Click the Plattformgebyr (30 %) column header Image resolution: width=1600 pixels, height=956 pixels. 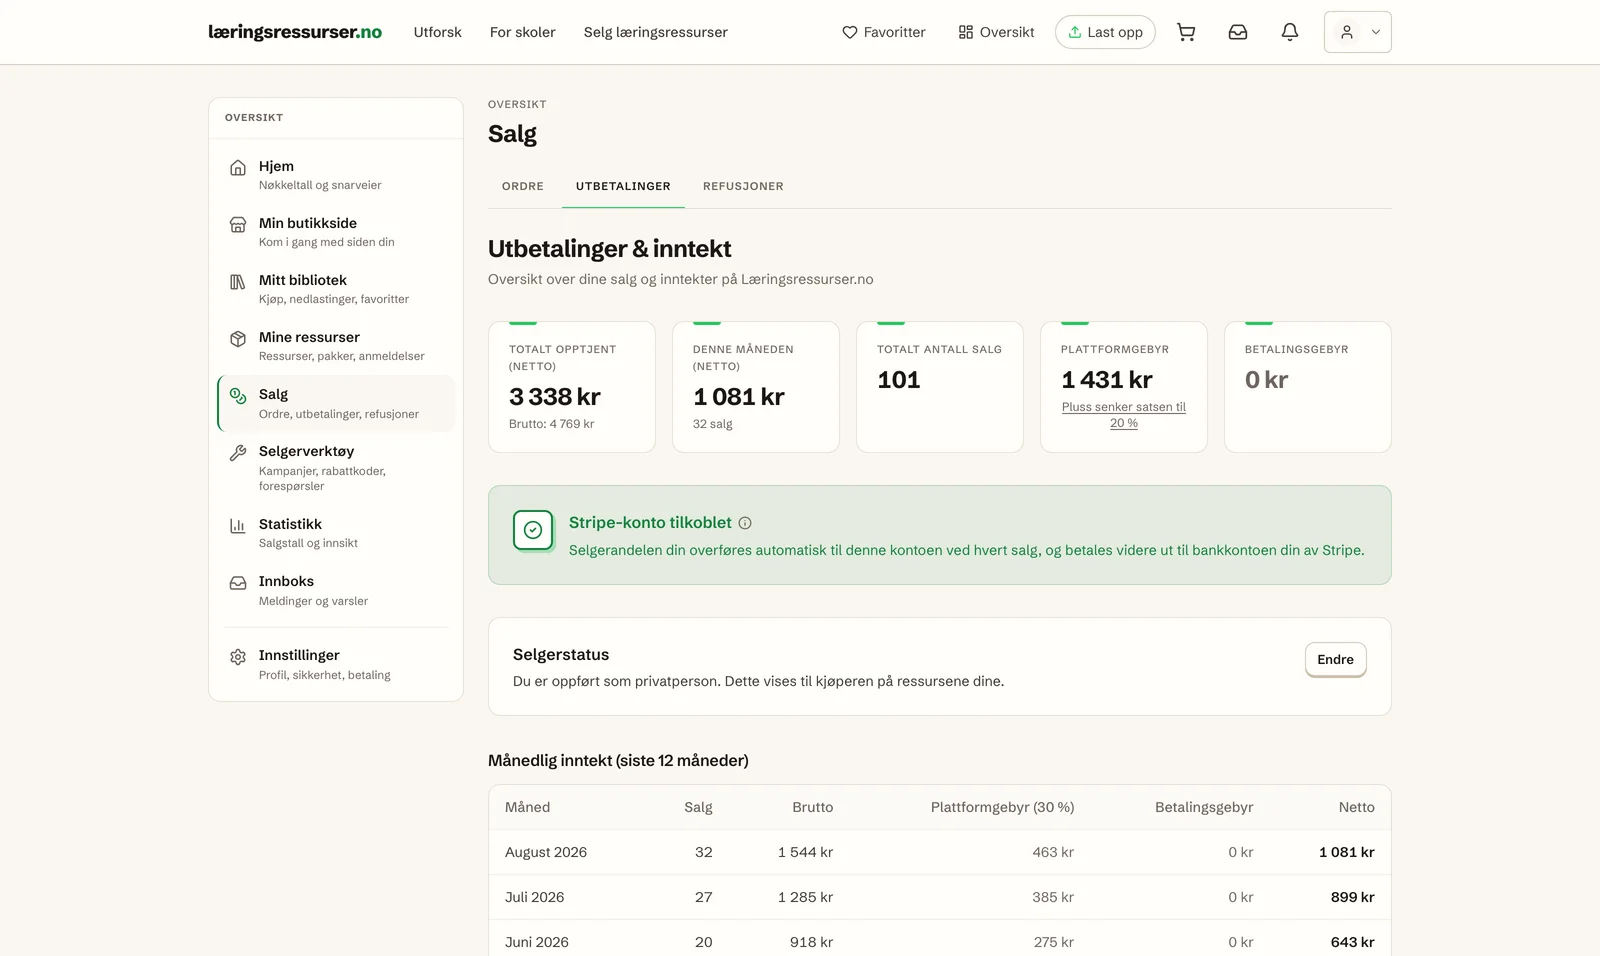[x=1002, y=807]
